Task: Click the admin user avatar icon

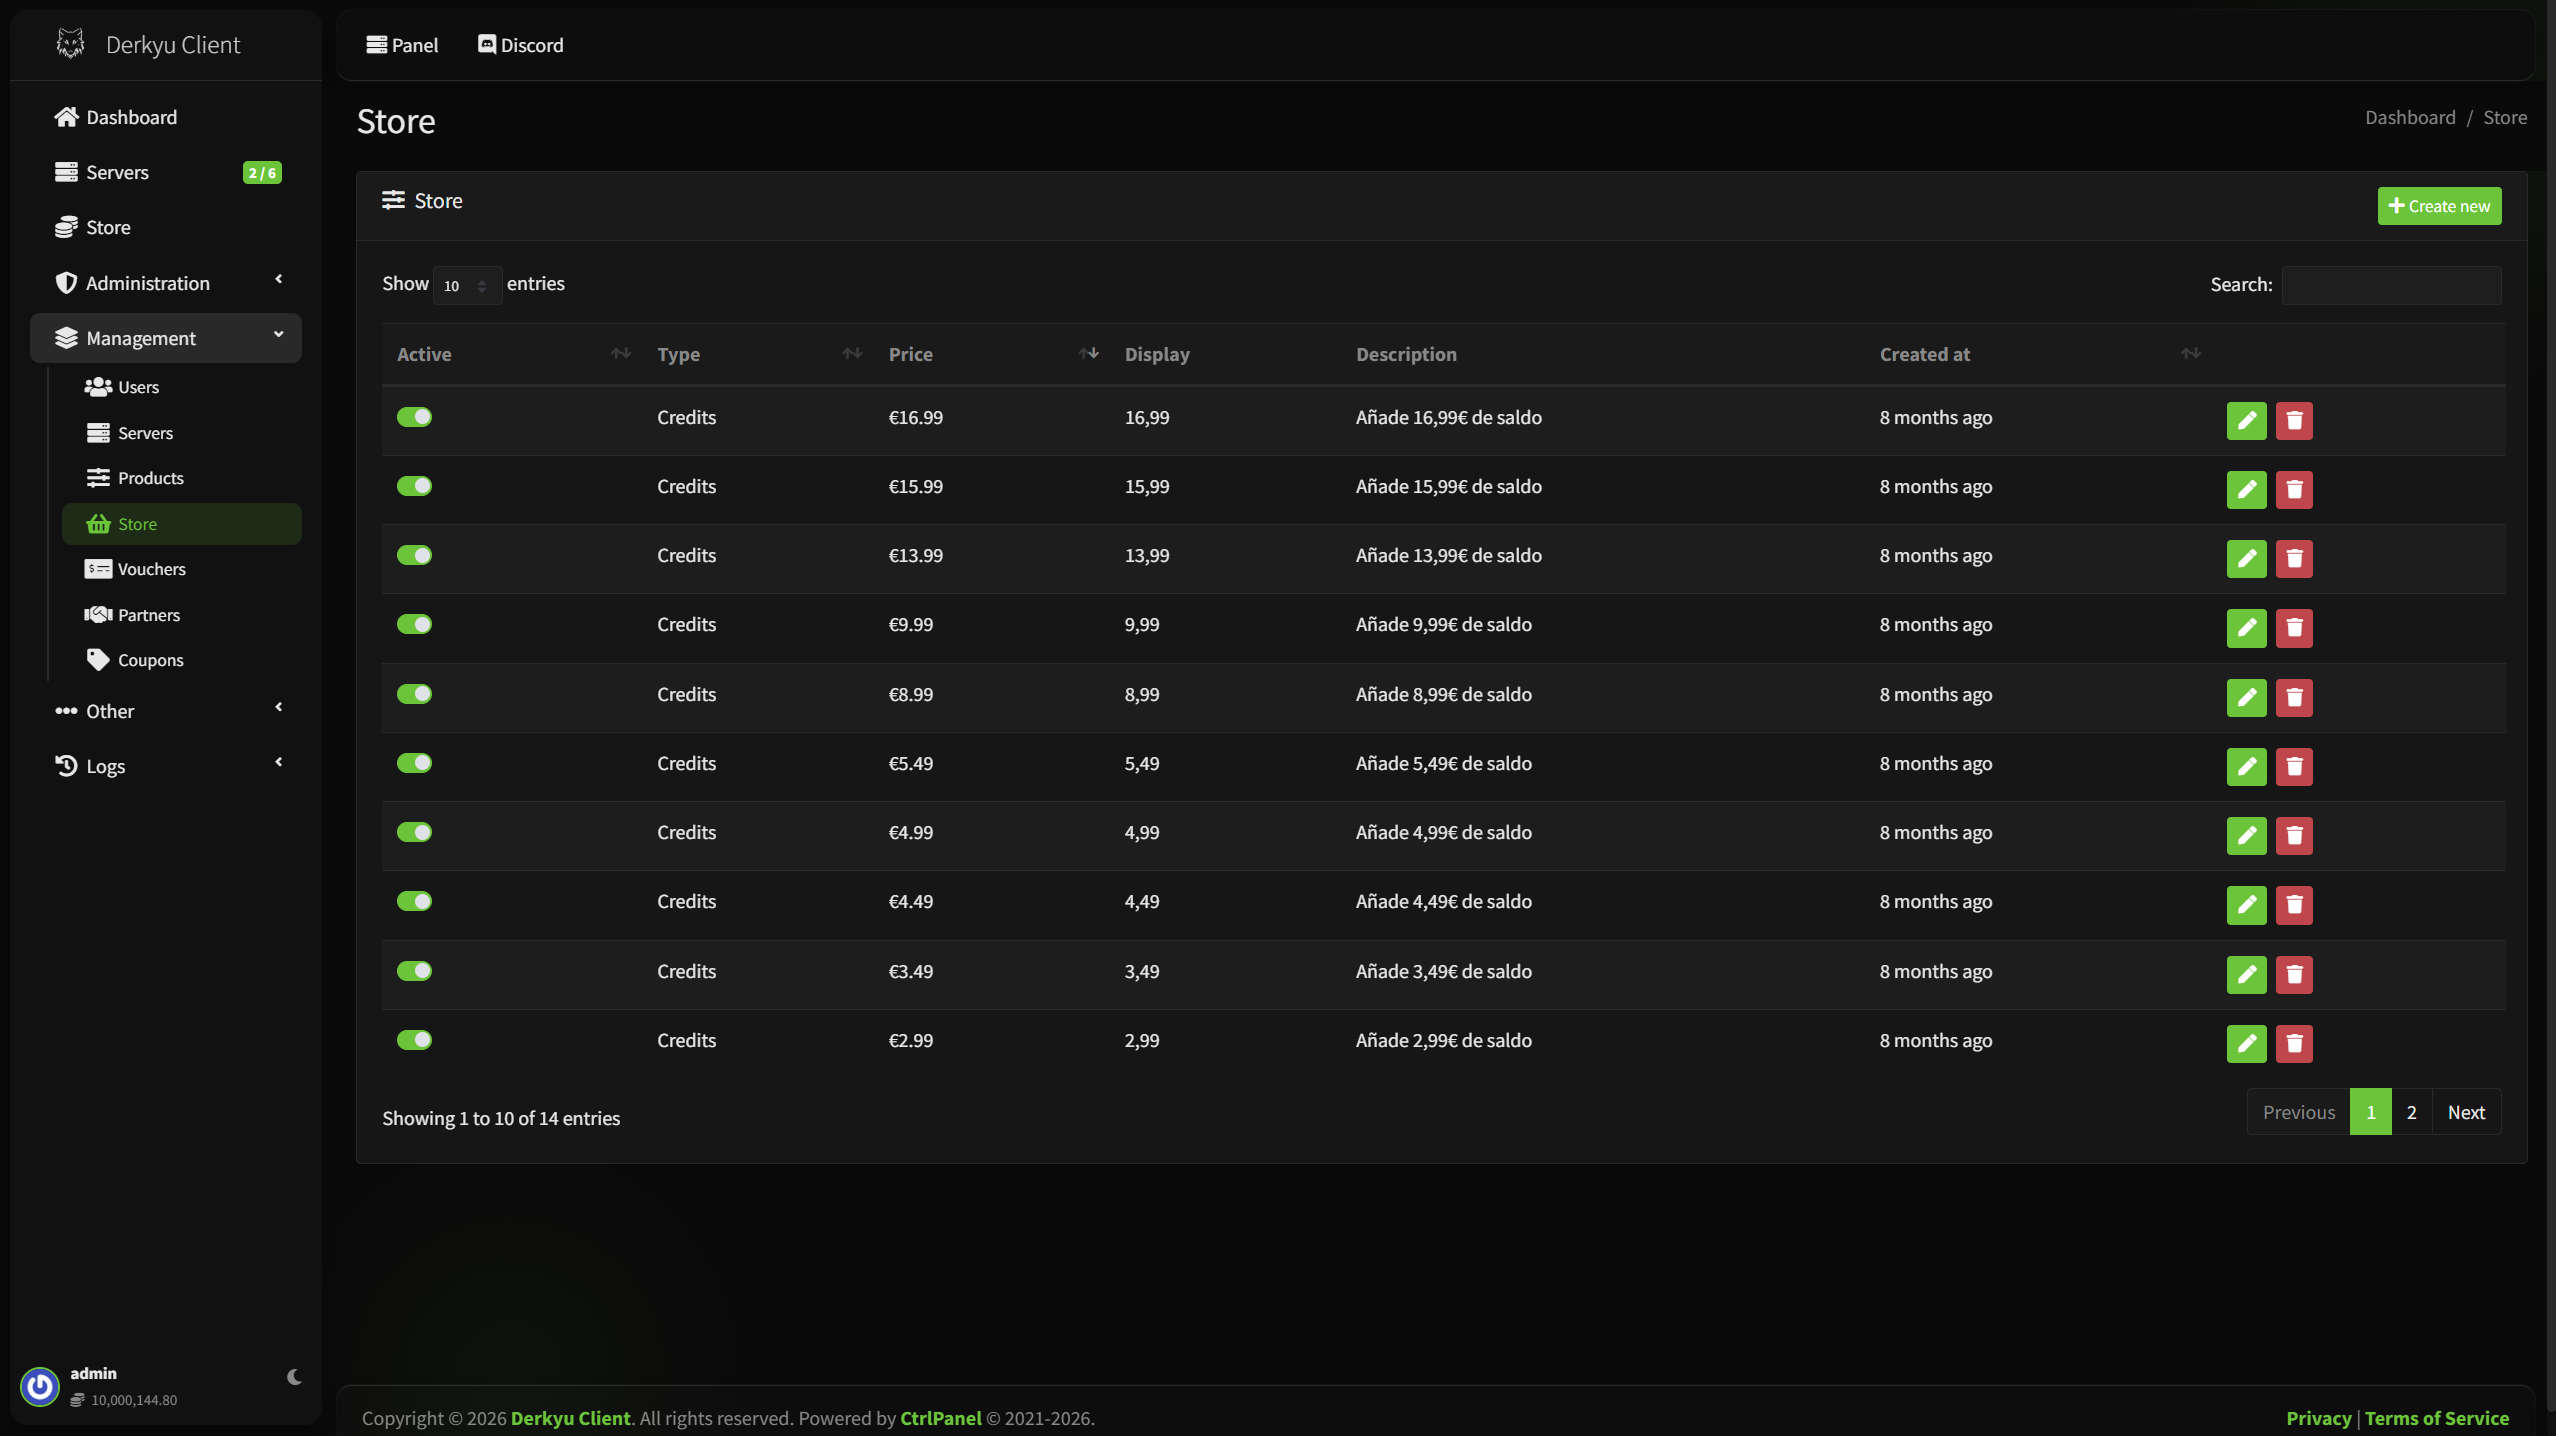Action: pos(40,1386)
